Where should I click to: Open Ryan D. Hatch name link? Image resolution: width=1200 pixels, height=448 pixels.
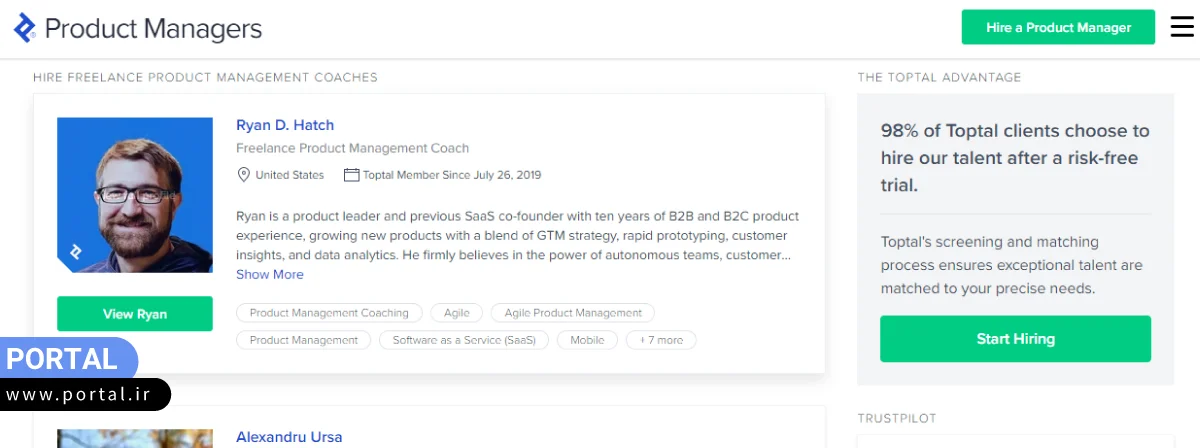[x=285, y=125]
